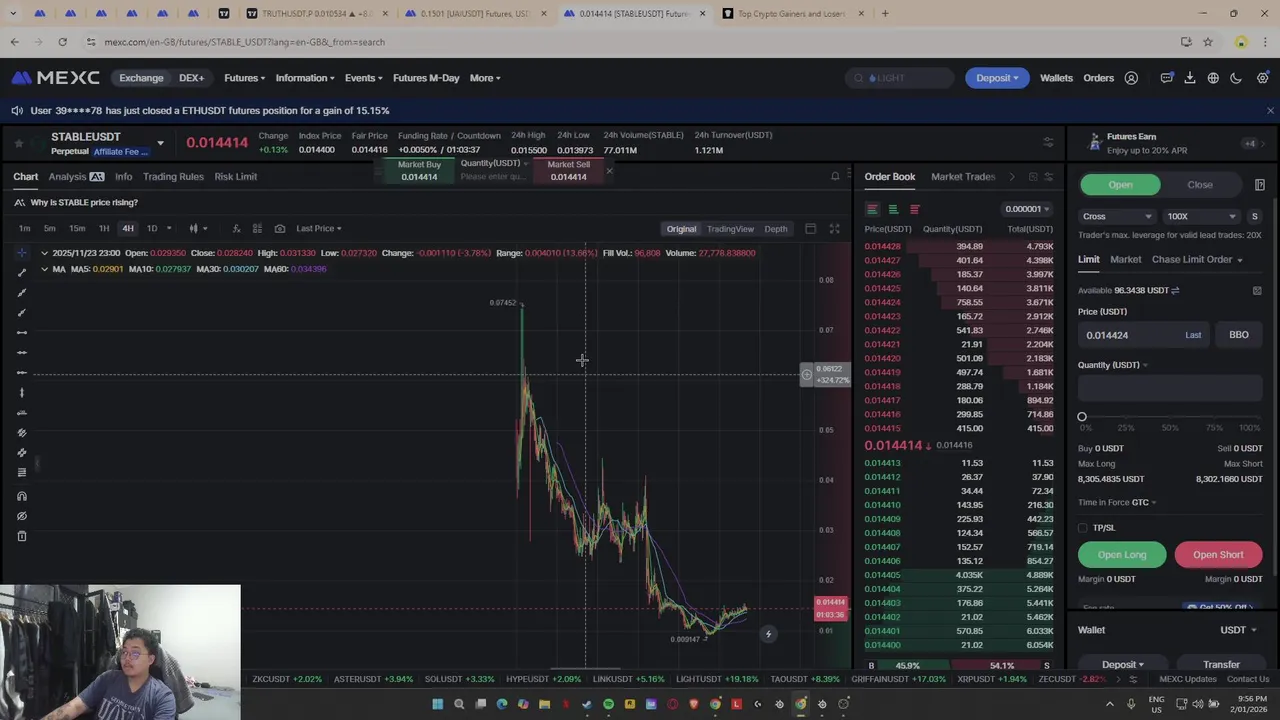
Task: Click the favorite star beside STABLEUSDT
Action: click(x=18, y=143)
